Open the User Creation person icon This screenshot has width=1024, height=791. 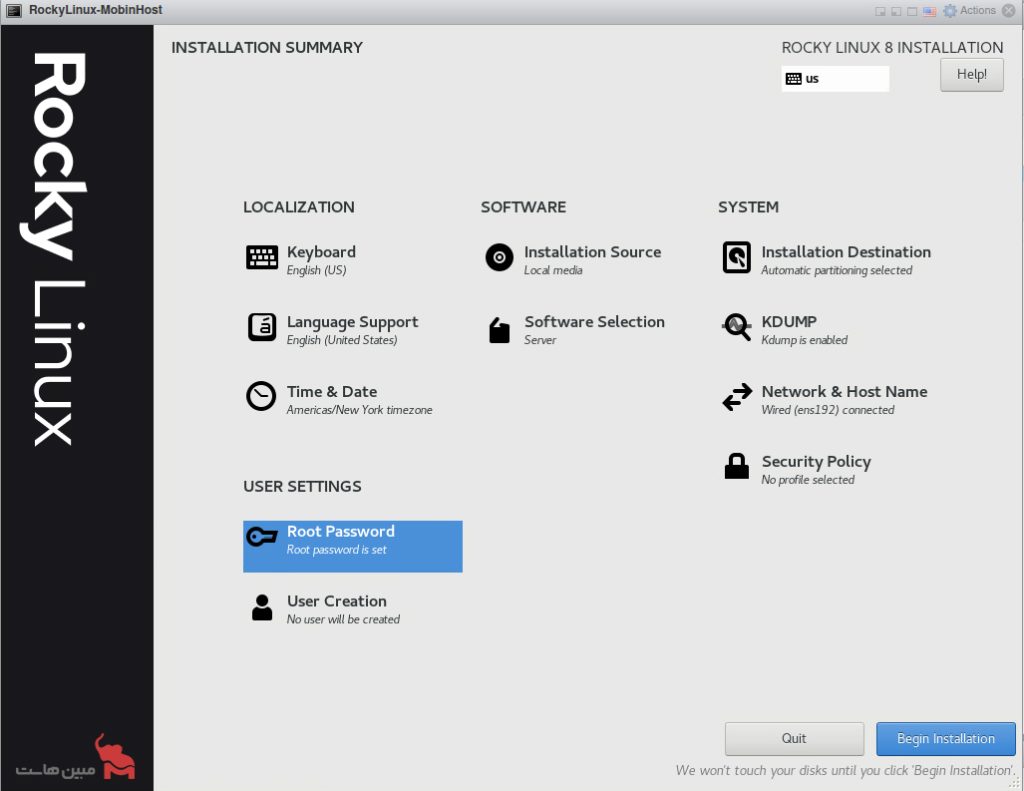[x=262, y=607]
